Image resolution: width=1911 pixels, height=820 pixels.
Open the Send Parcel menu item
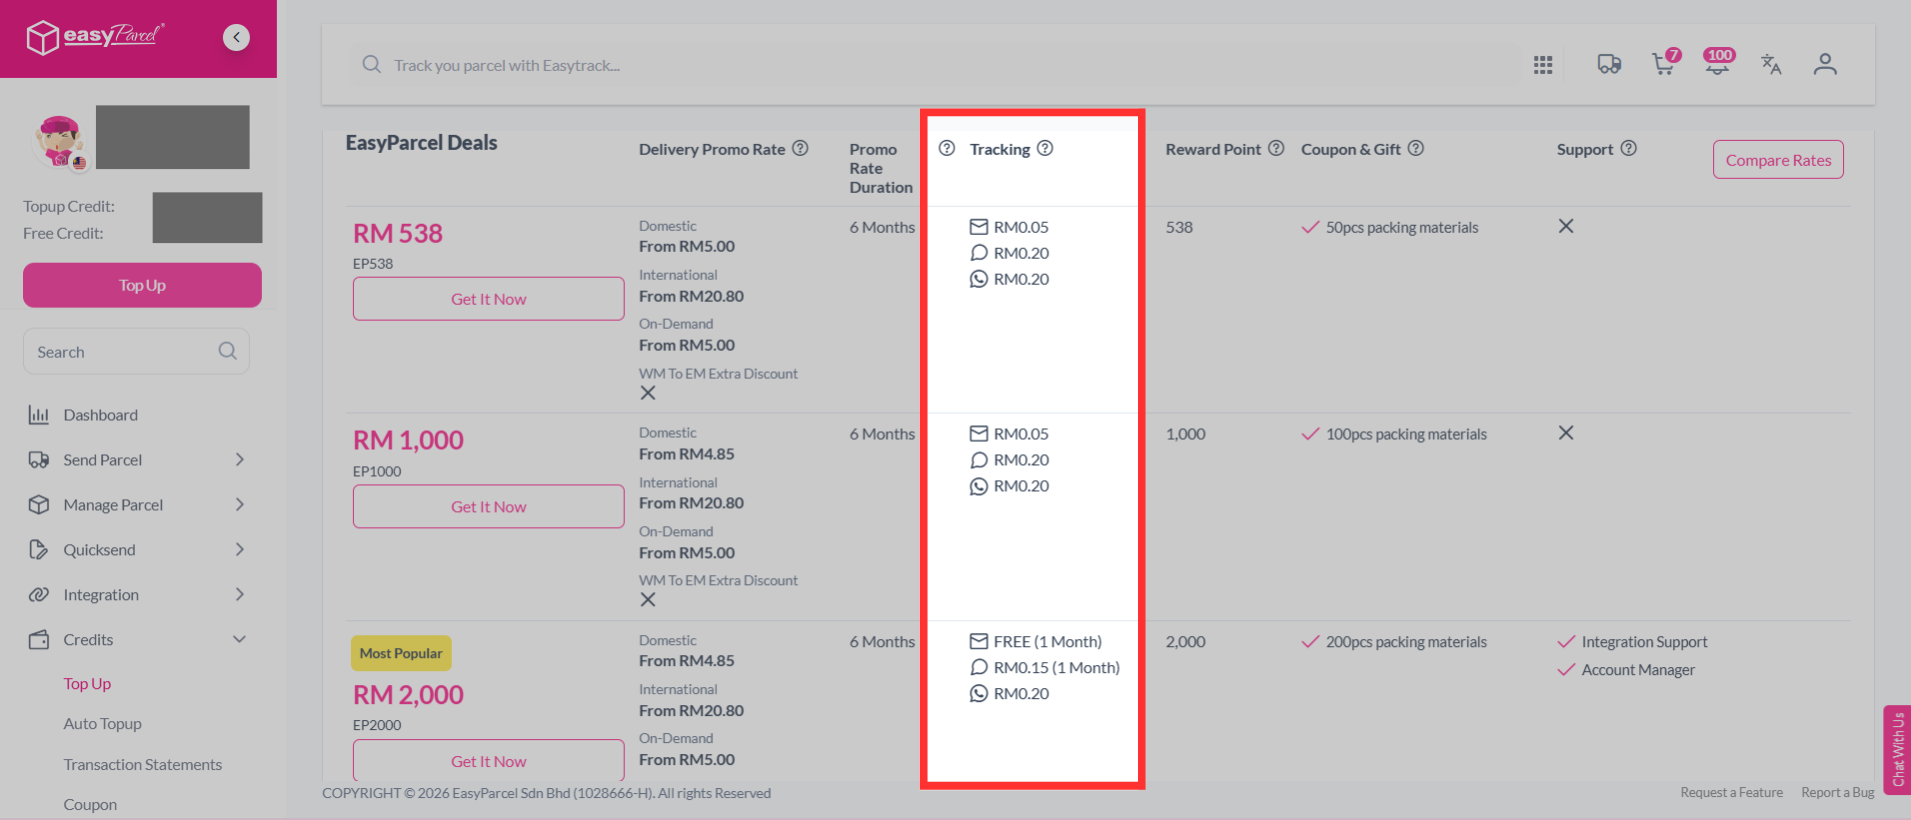(103, 460)
